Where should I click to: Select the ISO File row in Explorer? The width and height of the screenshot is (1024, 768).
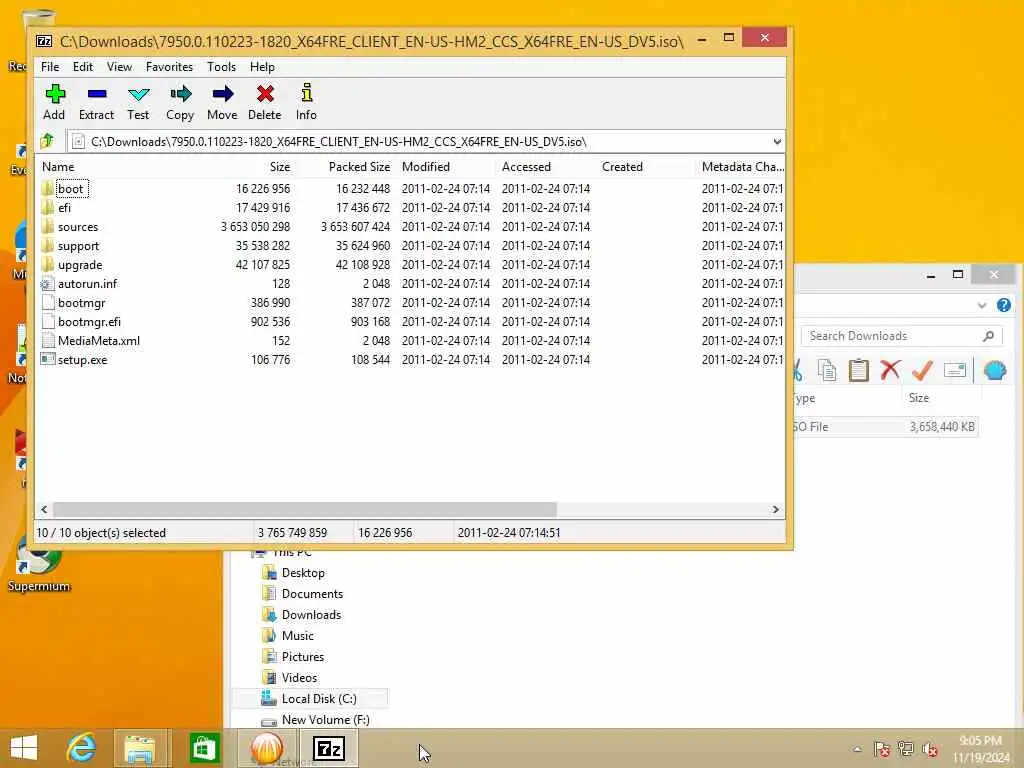click(885, 426)
